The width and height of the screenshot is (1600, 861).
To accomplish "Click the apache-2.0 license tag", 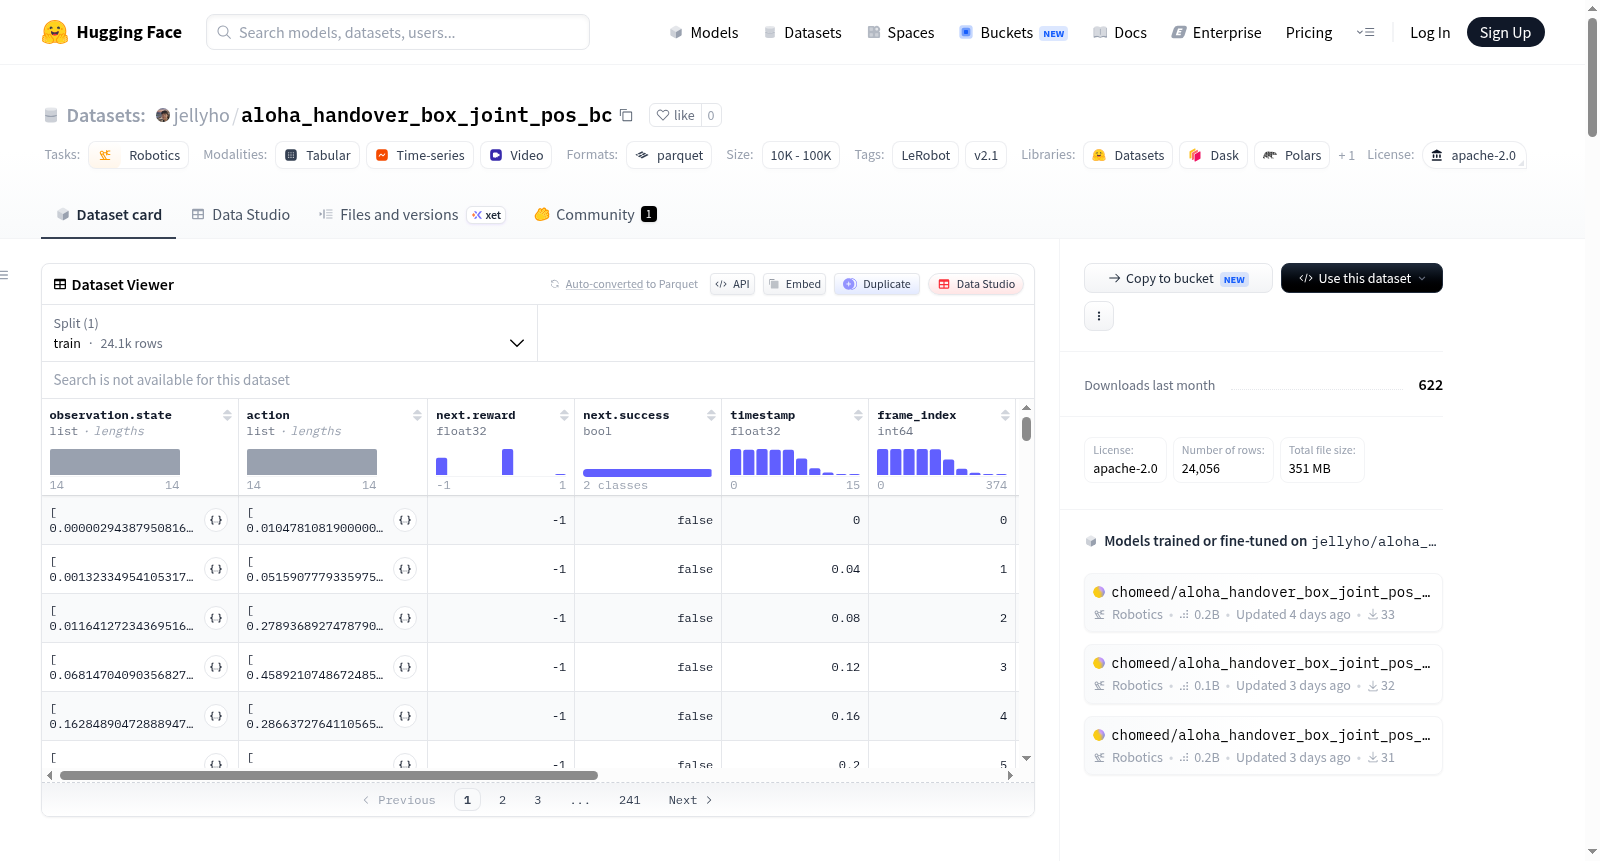I will tap(1474, 155).
